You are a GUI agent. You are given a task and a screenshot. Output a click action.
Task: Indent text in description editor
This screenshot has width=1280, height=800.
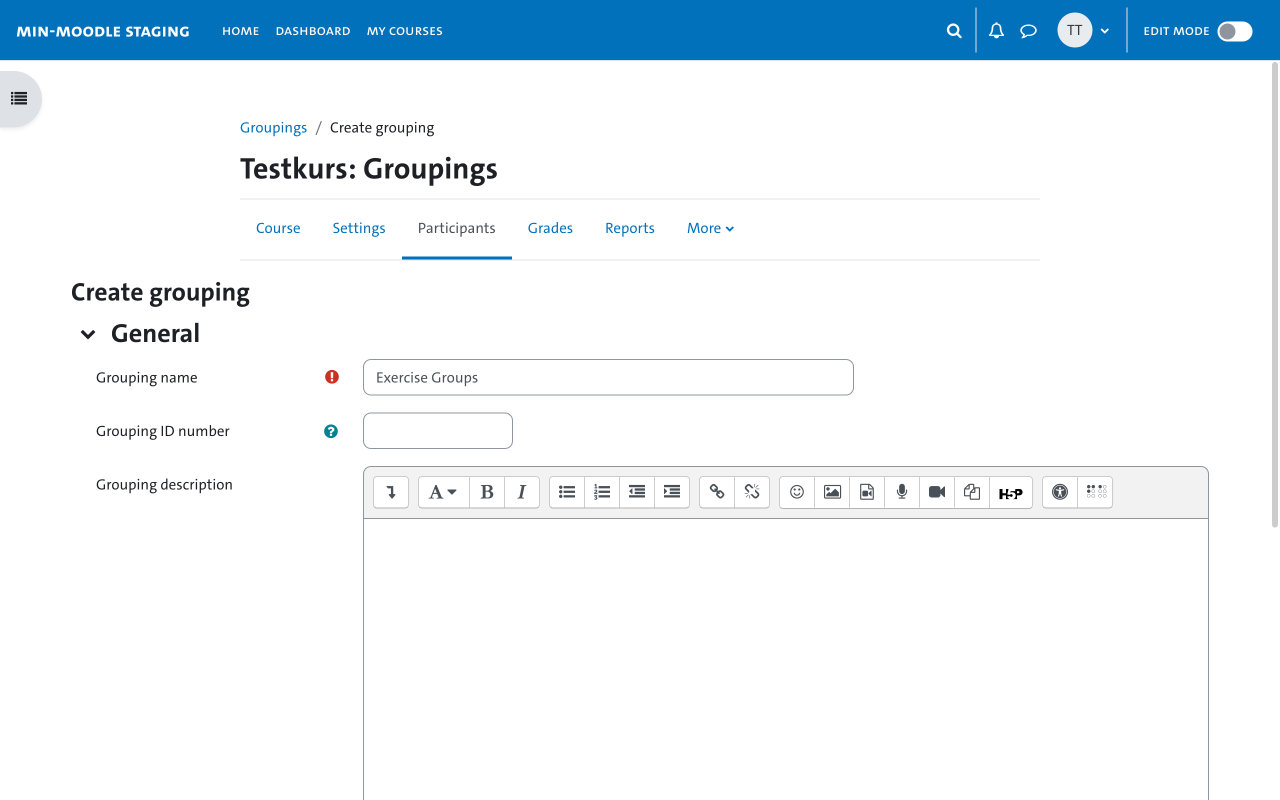(x=672, y=492)
